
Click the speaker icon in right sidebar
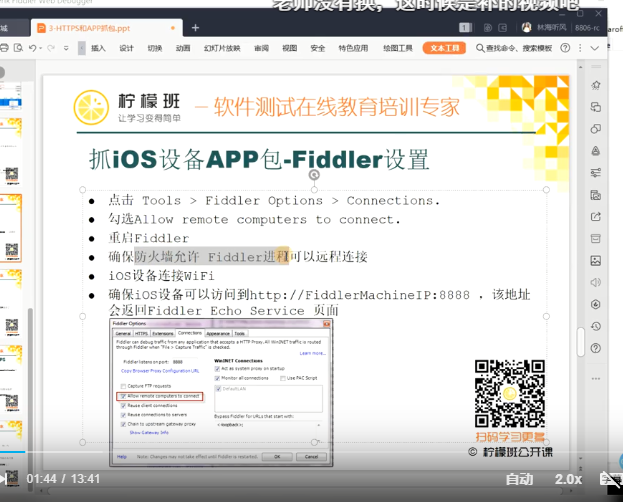[596, 283]
